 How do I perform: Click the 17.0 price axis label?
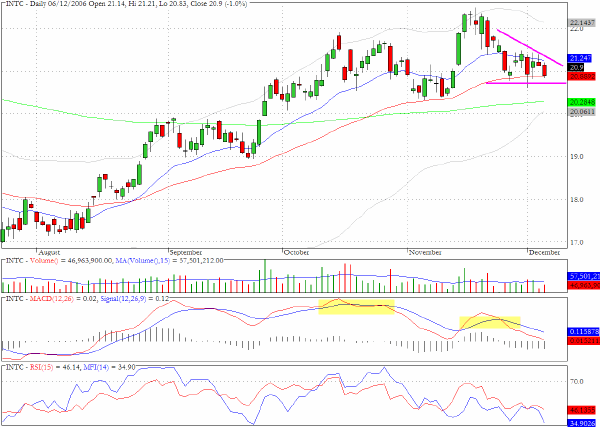pyautogui.click(x=577, y=243)
